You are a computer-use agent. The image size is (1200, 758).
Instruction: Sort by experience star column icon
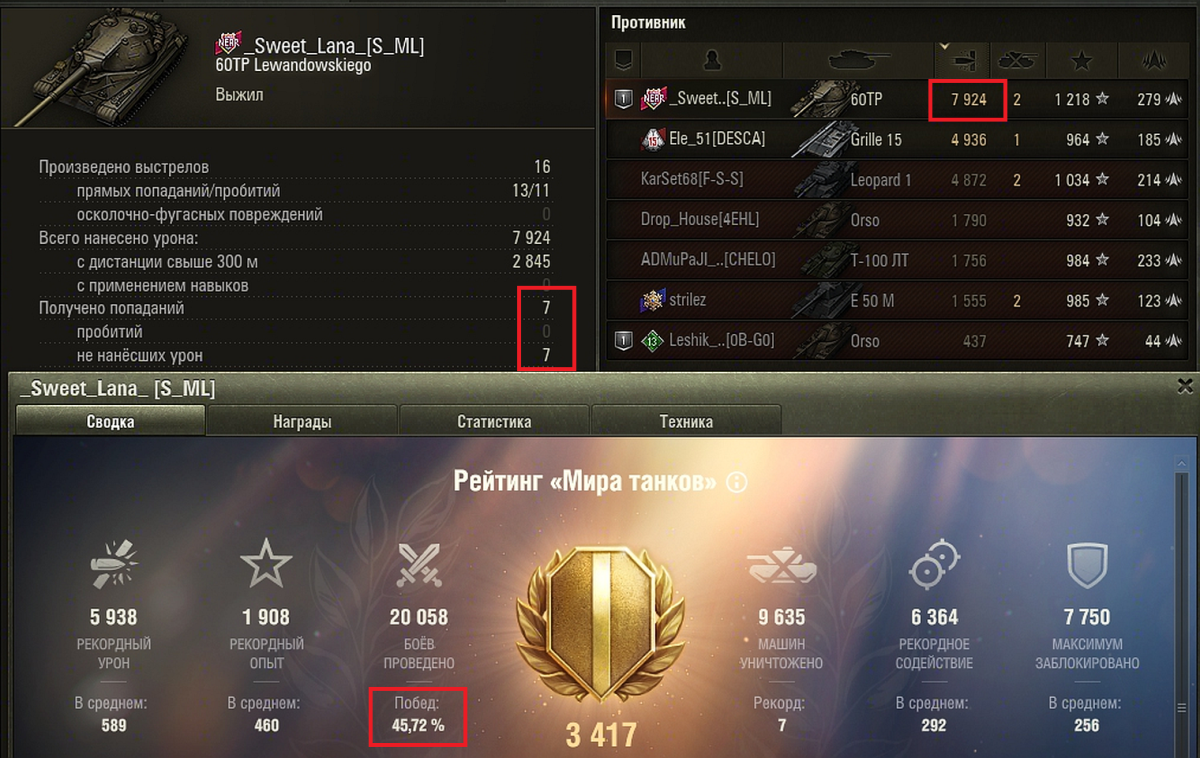(x=1081, y=61)
